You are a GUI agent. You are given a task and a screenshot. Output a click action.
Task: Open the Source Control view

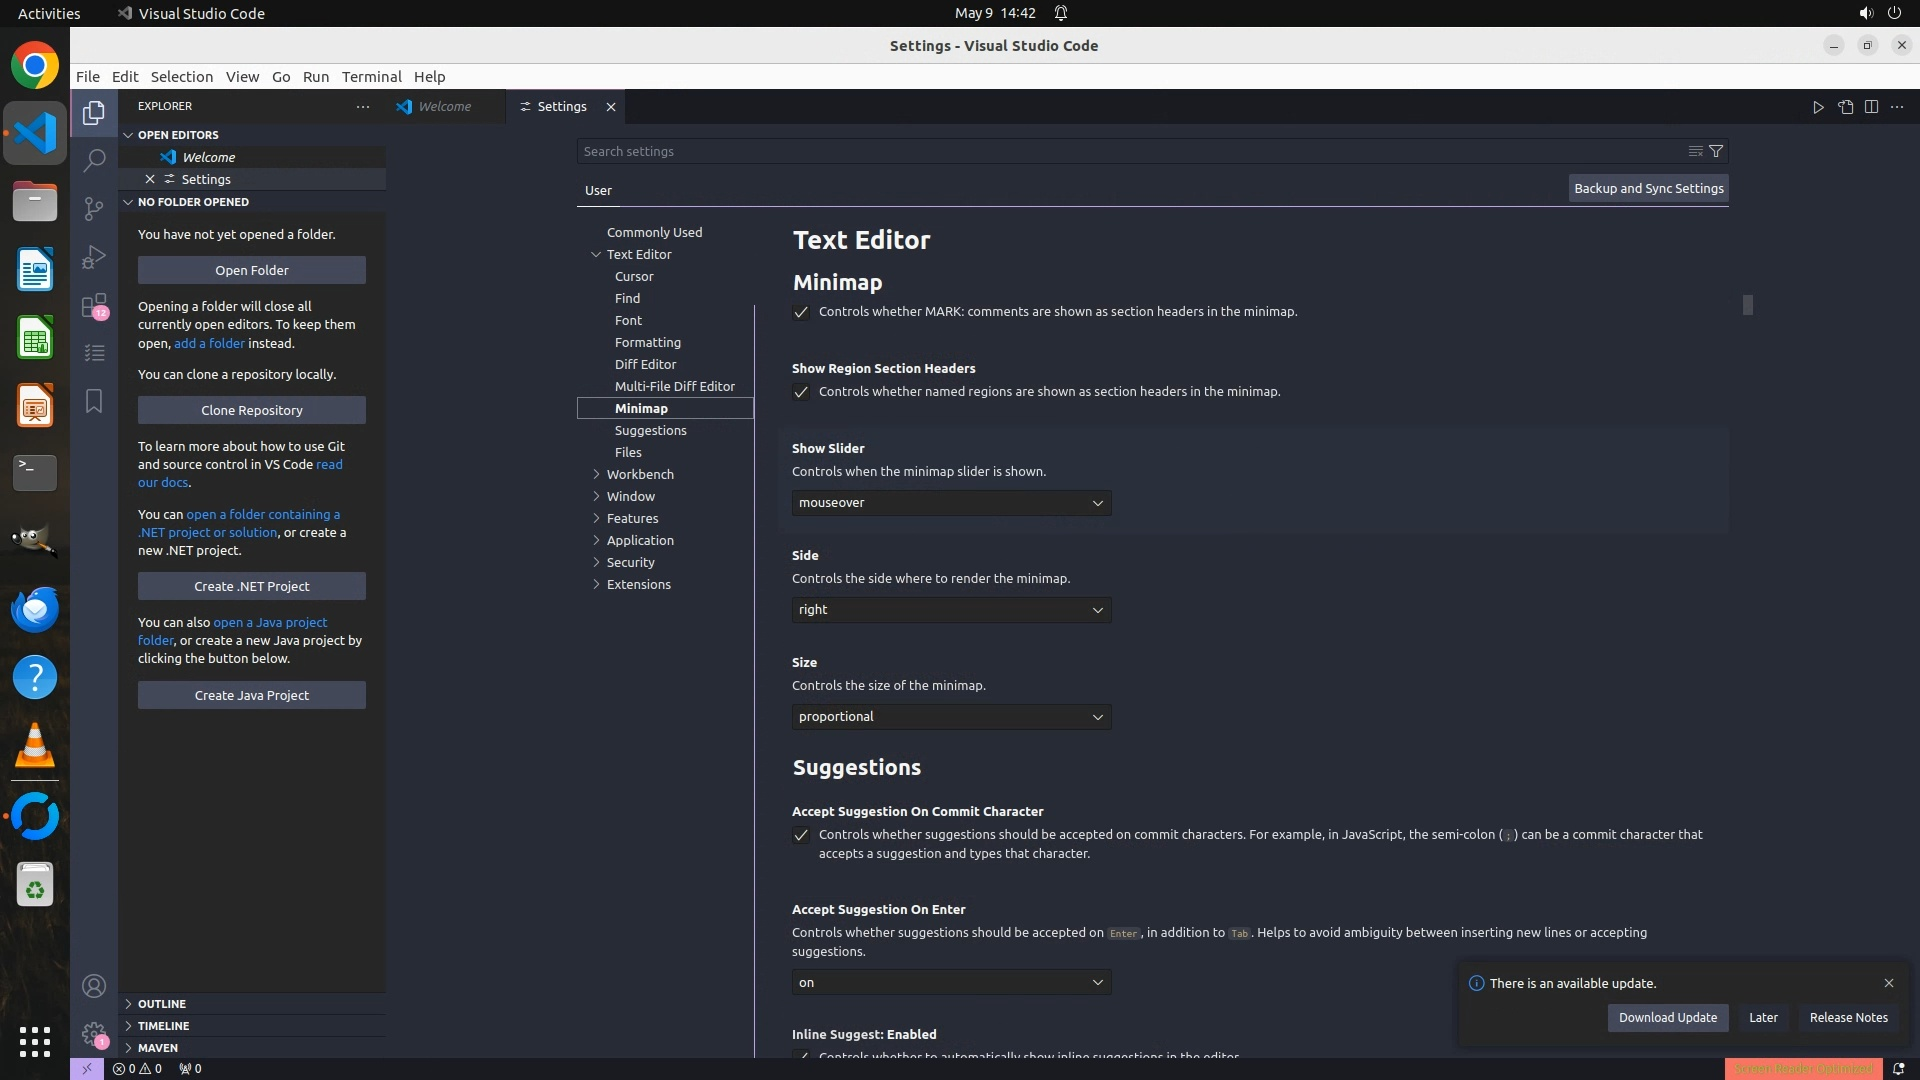click(x=94, y=208)
